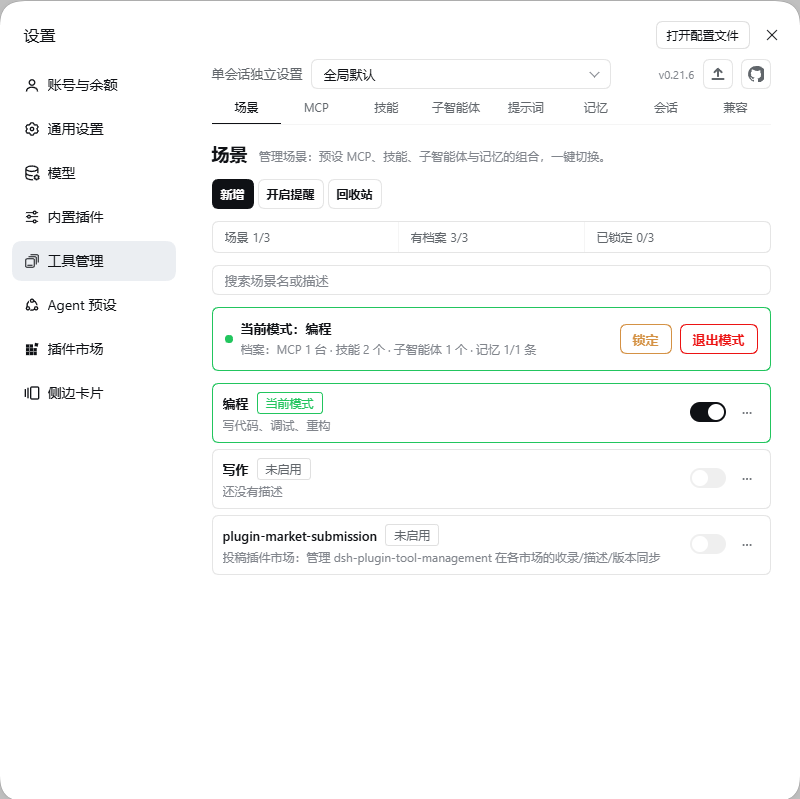Open the 回收站 button

click(355, 194)
